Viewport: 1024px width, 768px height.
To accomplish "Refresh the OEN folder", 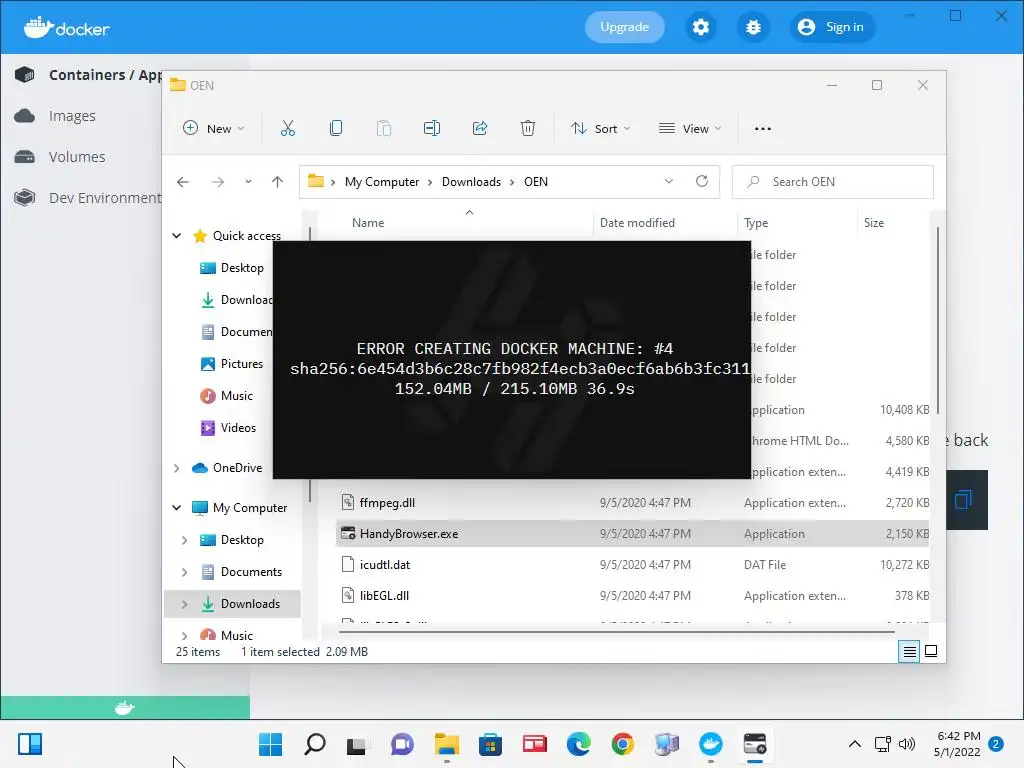I will click(702, 182).
